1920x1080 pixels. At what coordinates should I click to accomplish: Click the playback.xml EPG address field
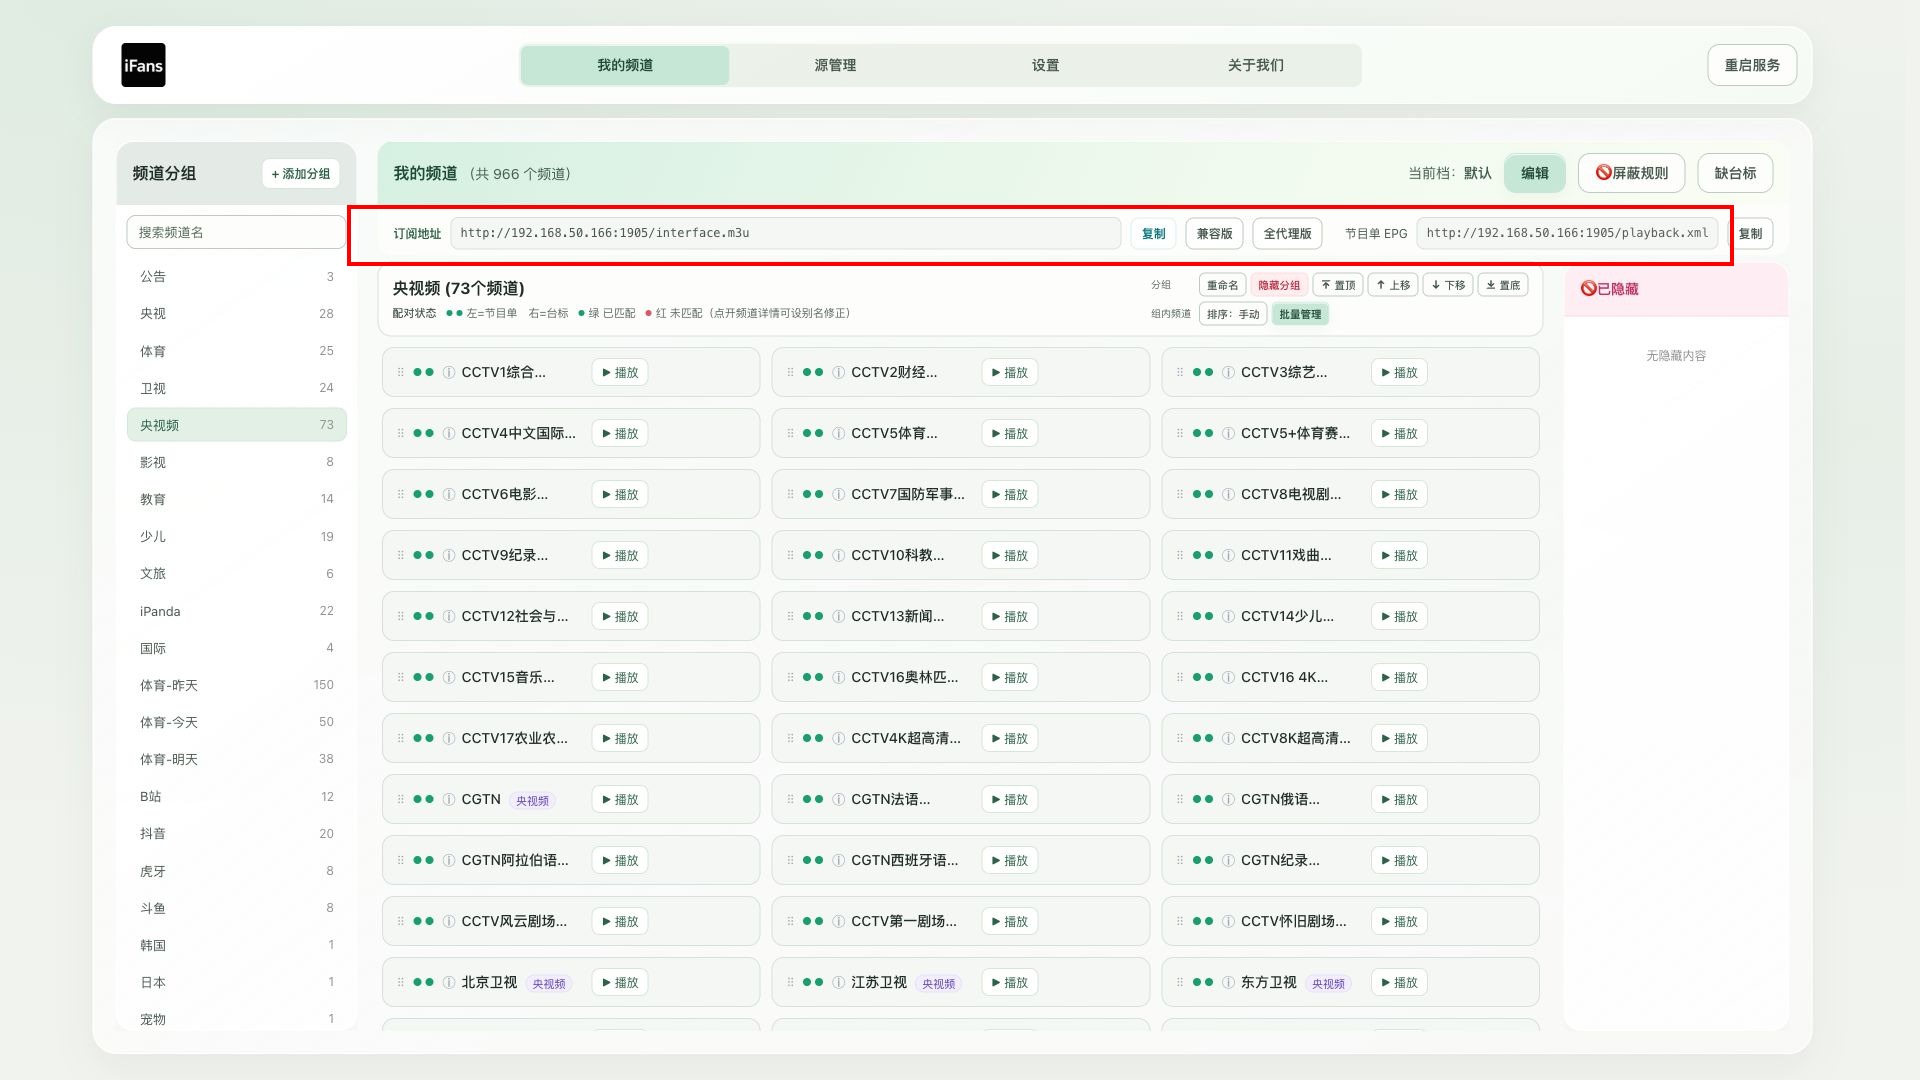click(1567, 233)
